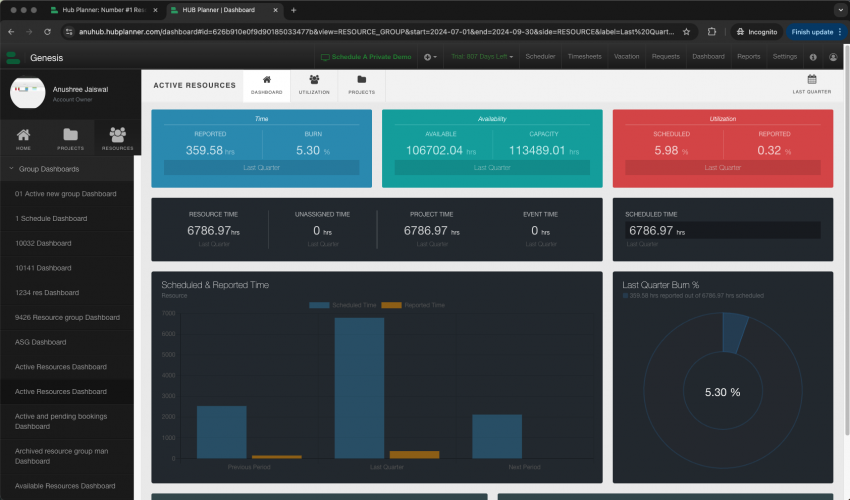
Task: Click the info icon in top navigation
Action: pos(813,57)
